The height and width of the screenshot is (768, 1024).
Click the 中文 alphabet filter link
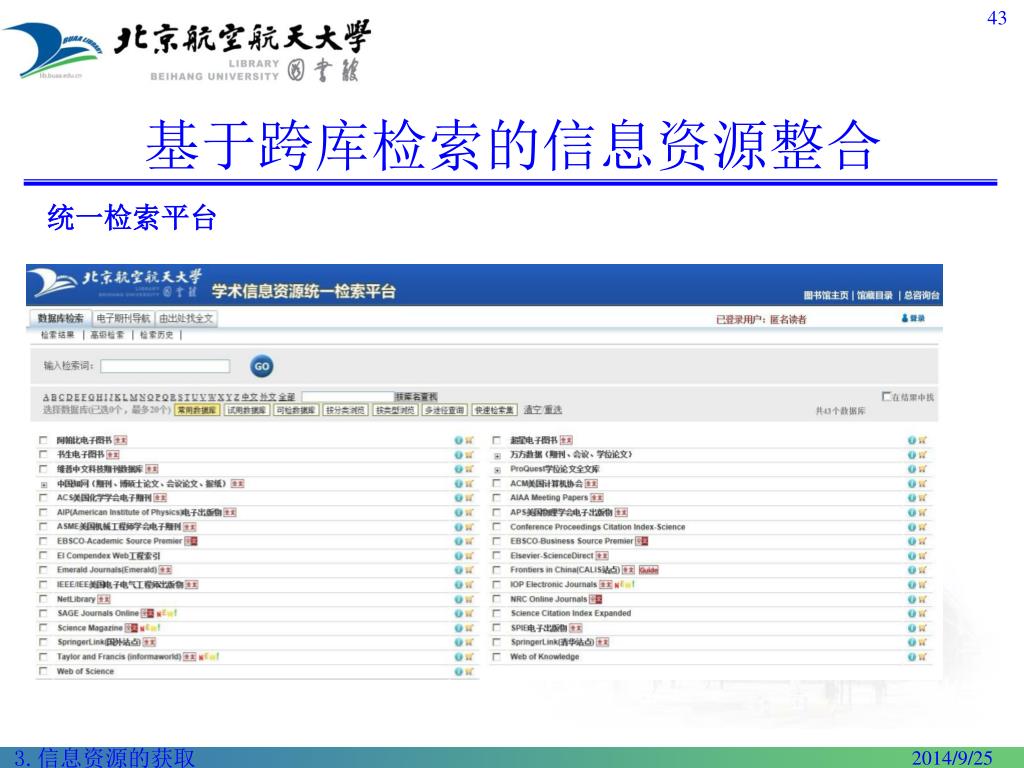[x=249, y=396]
